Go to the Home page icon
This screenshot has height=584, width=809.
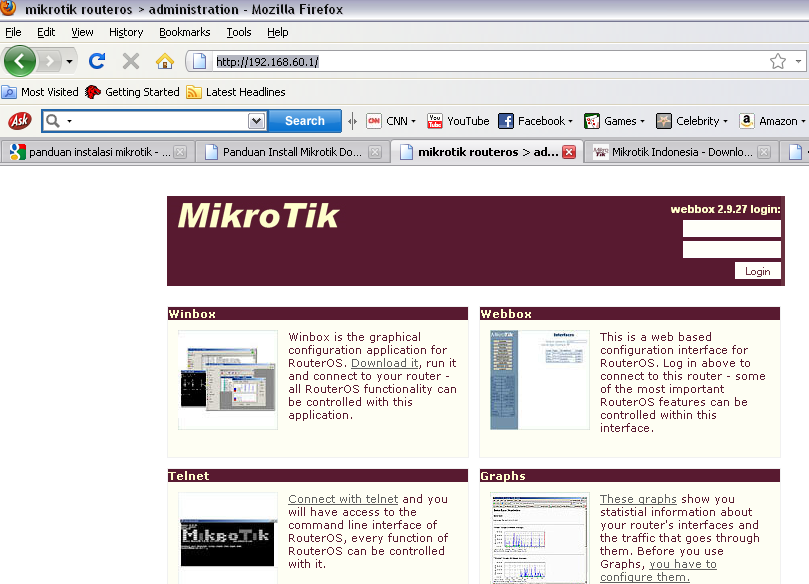point(165,61)
